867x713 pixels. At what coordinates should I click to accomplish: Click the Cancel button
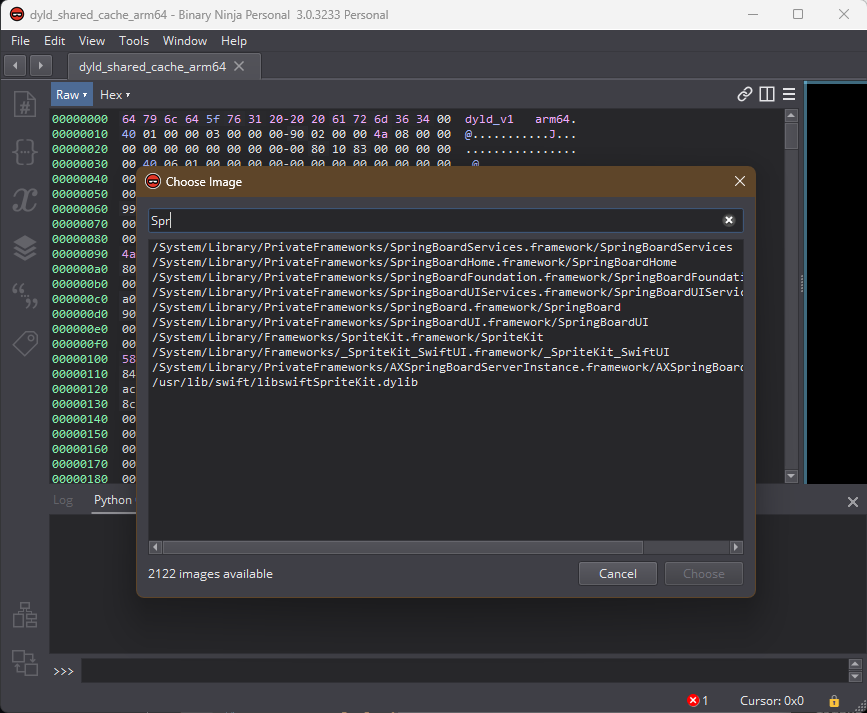coord(618,574)
